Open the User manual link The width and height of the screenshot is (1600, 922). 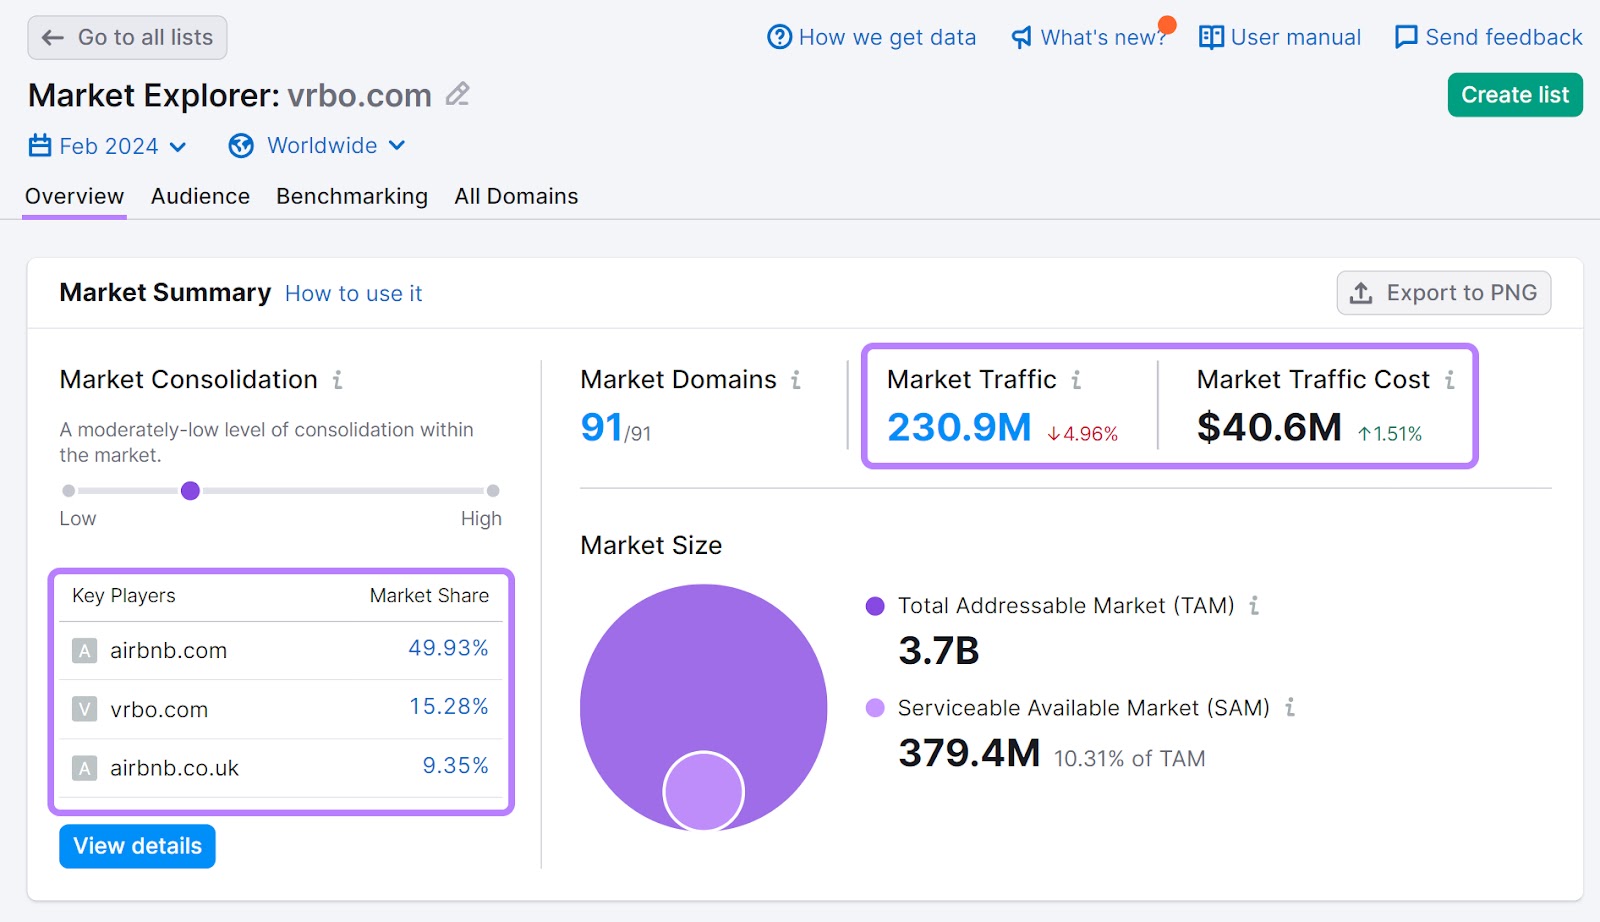[1280, 38]
